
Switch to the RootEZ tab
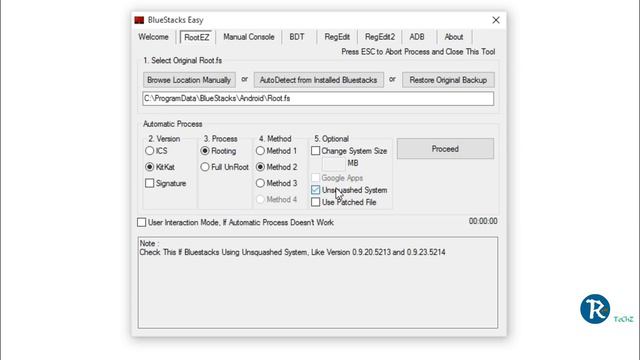pos(197,37)
